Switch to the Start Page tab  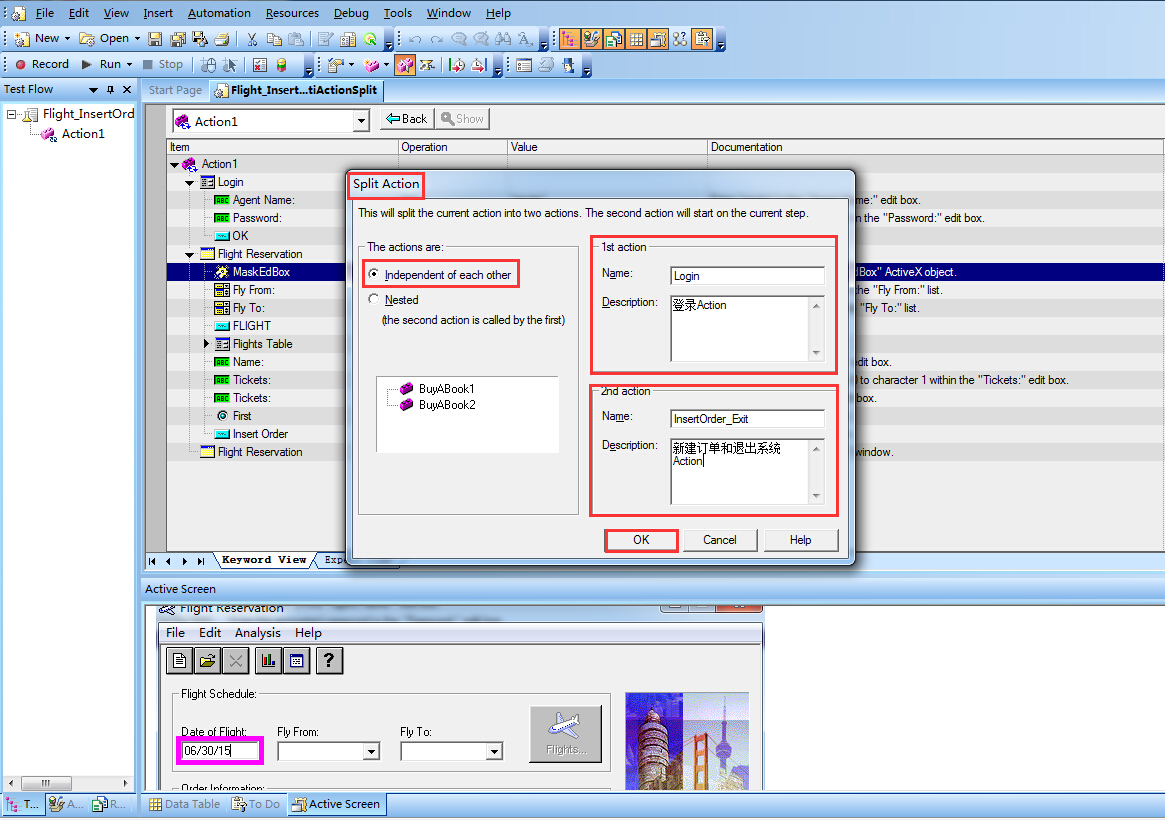click(175, 90)
